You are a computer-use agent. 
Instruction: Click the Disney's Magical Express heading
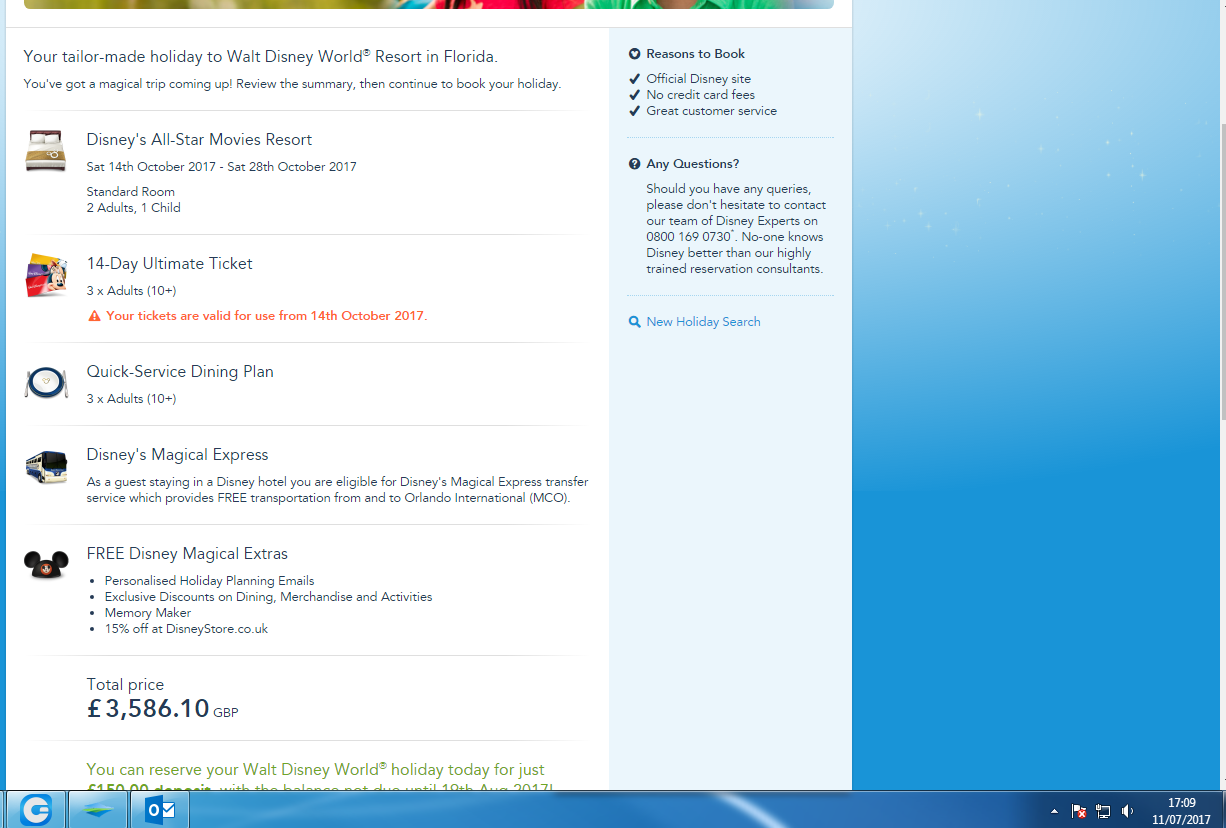pyautogui.click(x=177, y=455)
